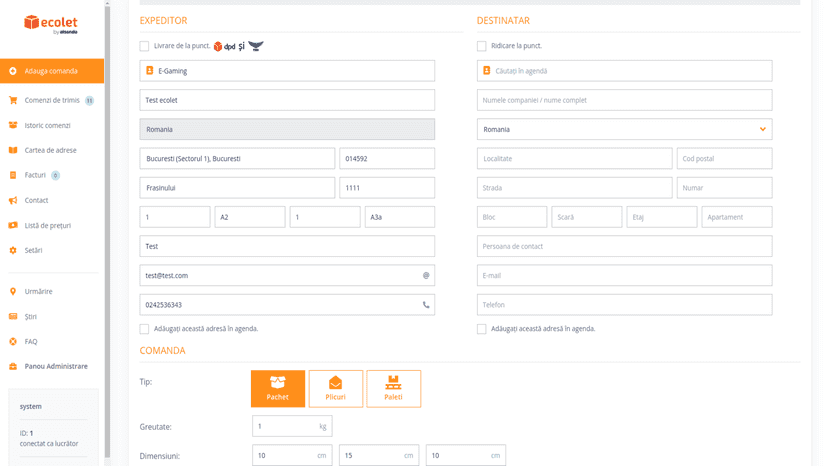Open Listă de prețuri page
Image resolution: width=828 pixels, height=466 pixels.
click(48, 225)
